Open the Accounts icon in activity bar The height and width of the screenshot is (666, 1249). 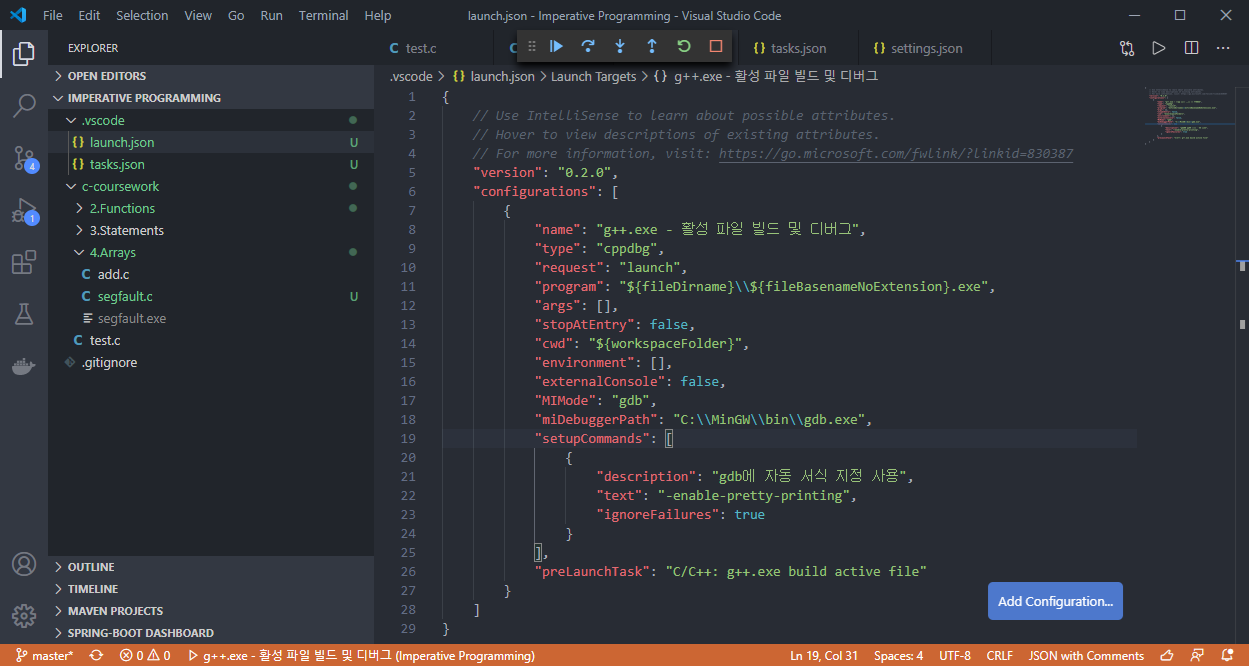(24, 564)
